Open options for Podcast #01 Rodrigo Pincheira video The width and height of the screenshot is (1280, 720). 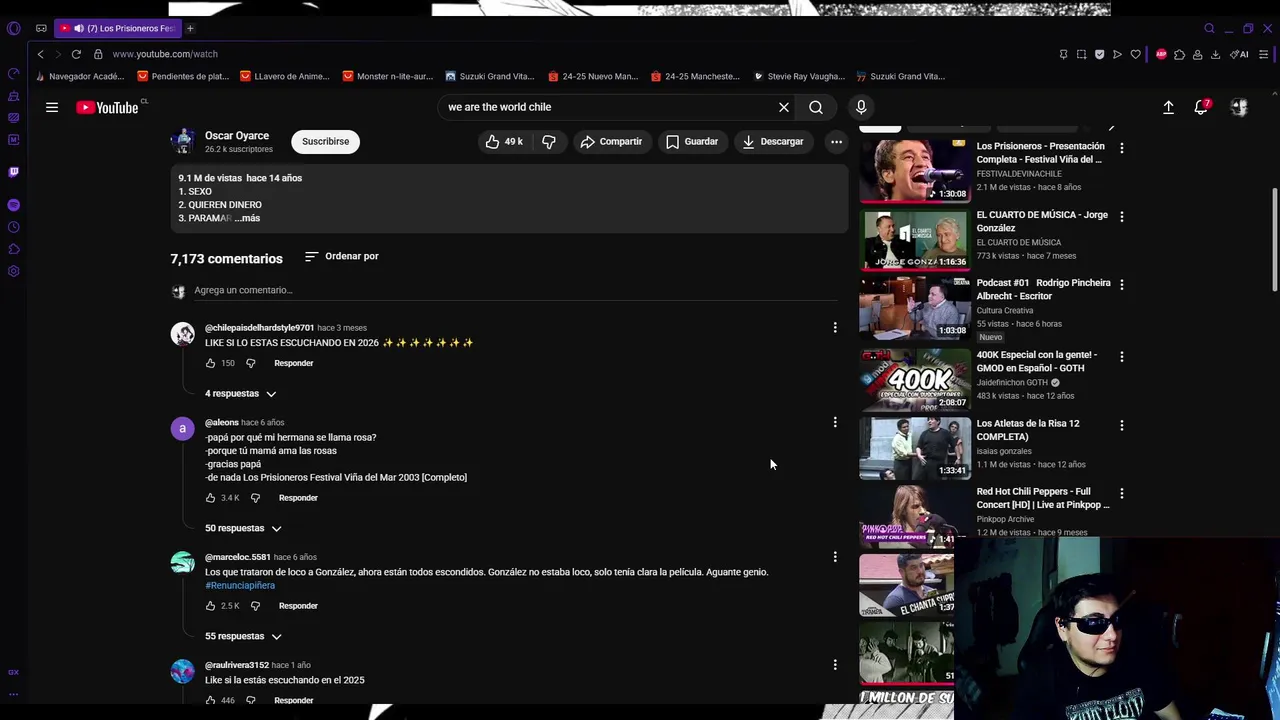pos(1121,284)
